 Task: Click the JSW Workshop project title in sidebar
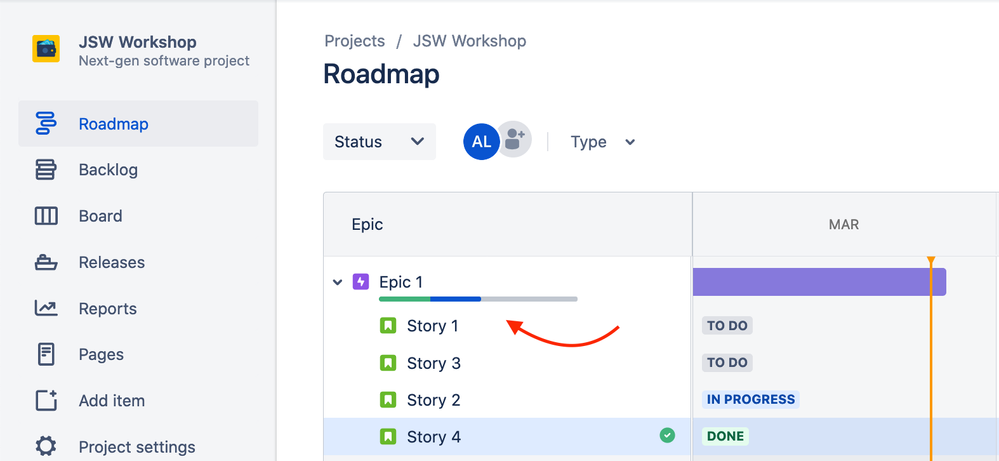pyautogui.click(x=138, y=42)
